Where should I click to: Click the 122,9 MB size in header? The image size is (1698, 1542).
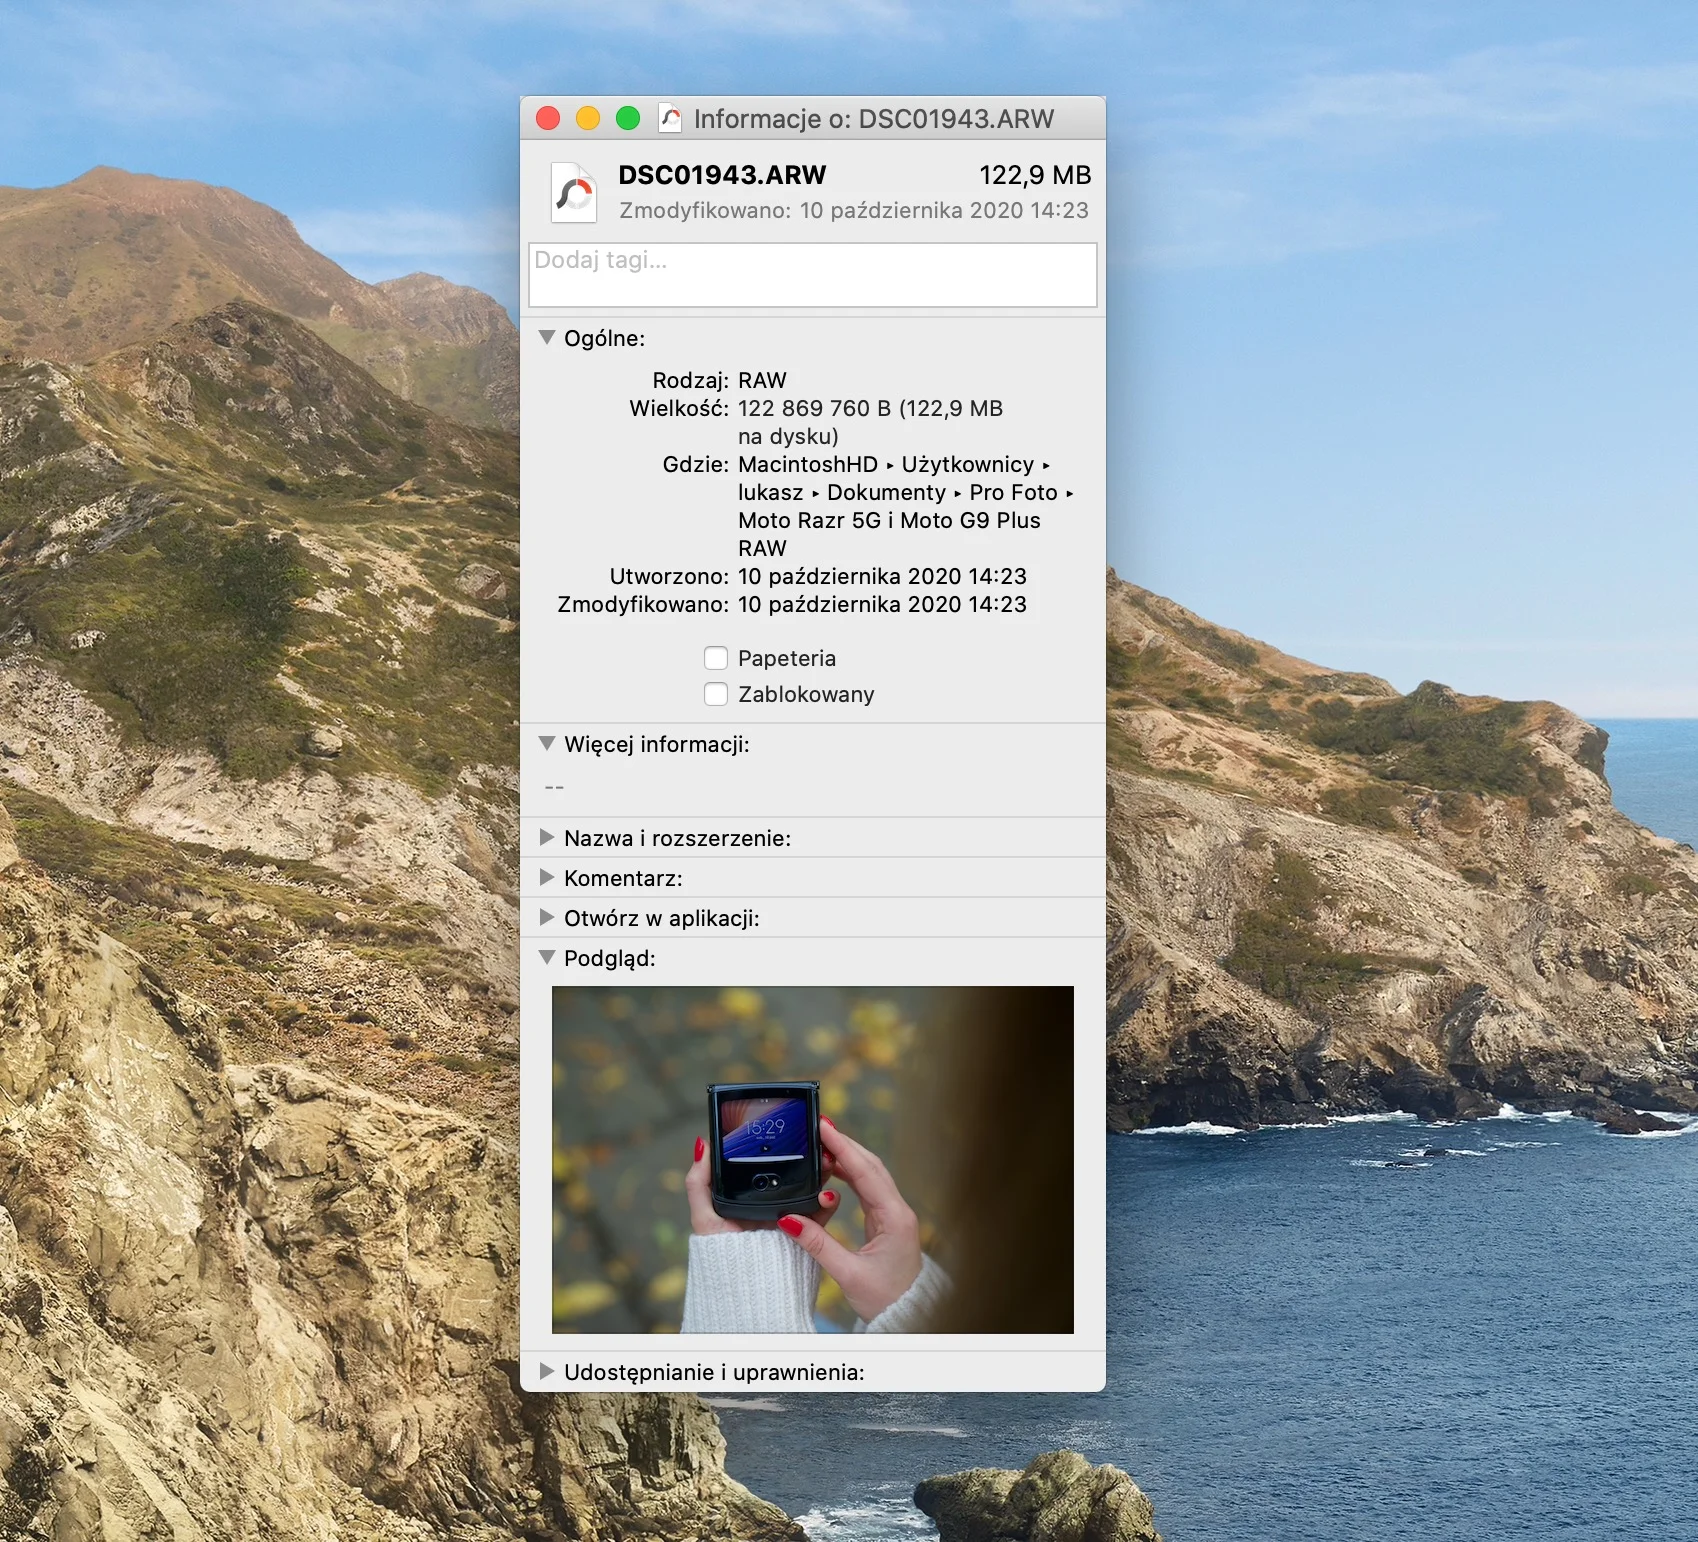tap(1035, 175)
